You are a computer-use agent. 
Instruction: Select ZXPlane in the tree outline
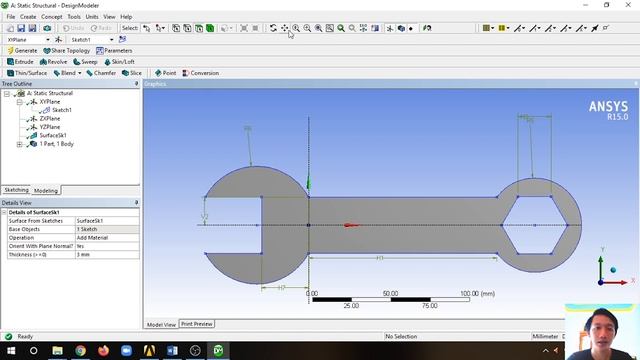(49, 118)
